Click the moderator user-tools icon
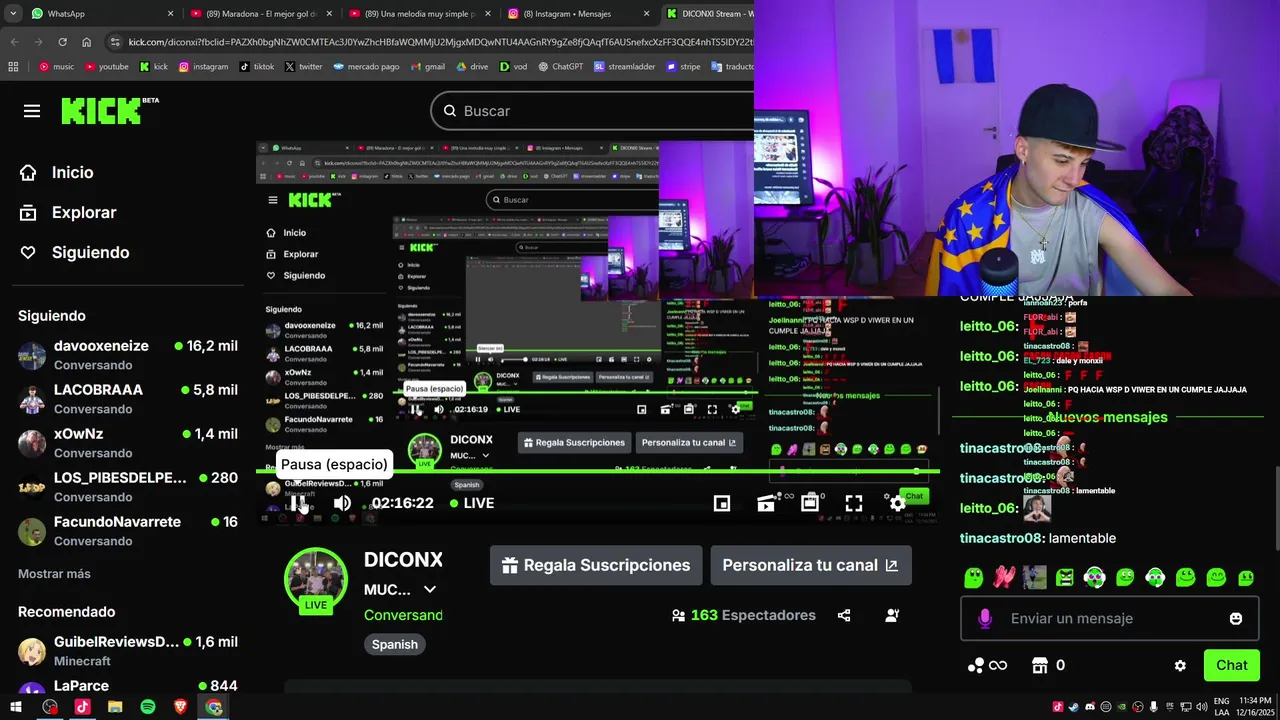1280x720 pixels. click(x=892, y=615)
